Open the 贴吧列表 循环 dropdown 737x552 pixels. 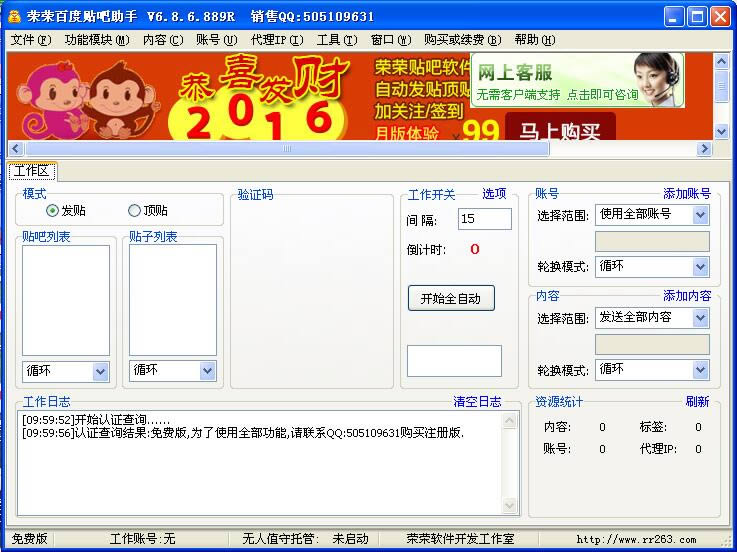(100, 371)
